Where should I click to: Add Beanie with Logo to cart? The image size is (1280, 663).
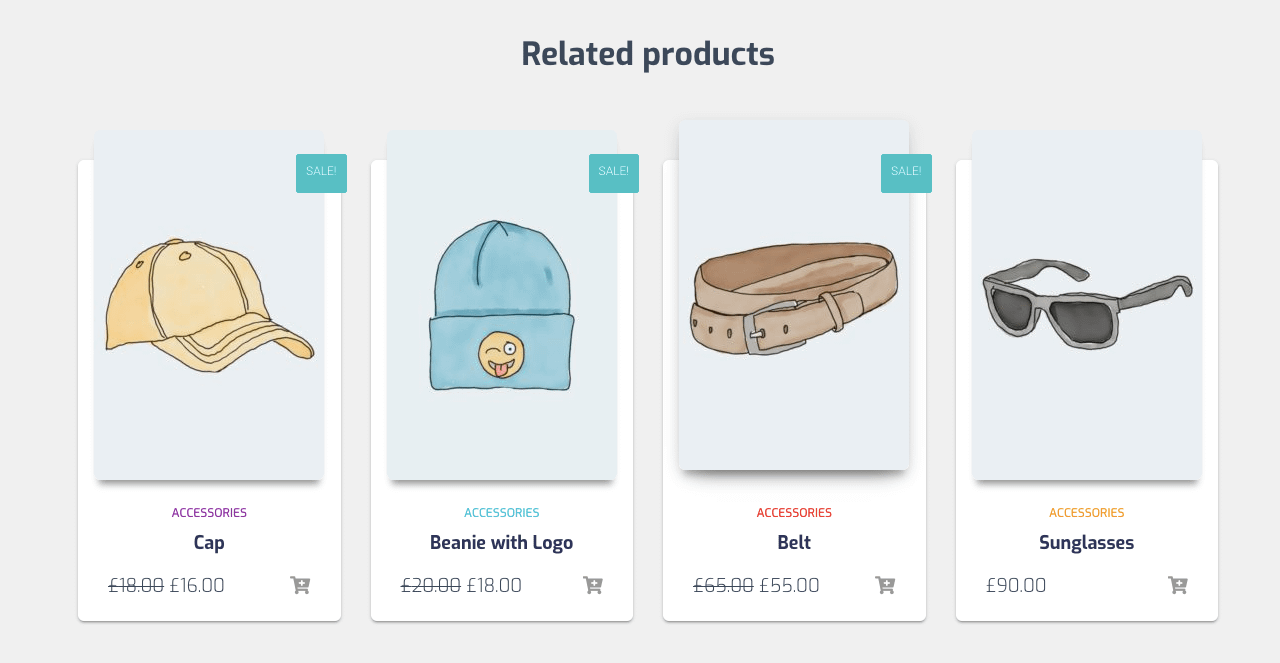pyautogui.click(x=593, y=585)
